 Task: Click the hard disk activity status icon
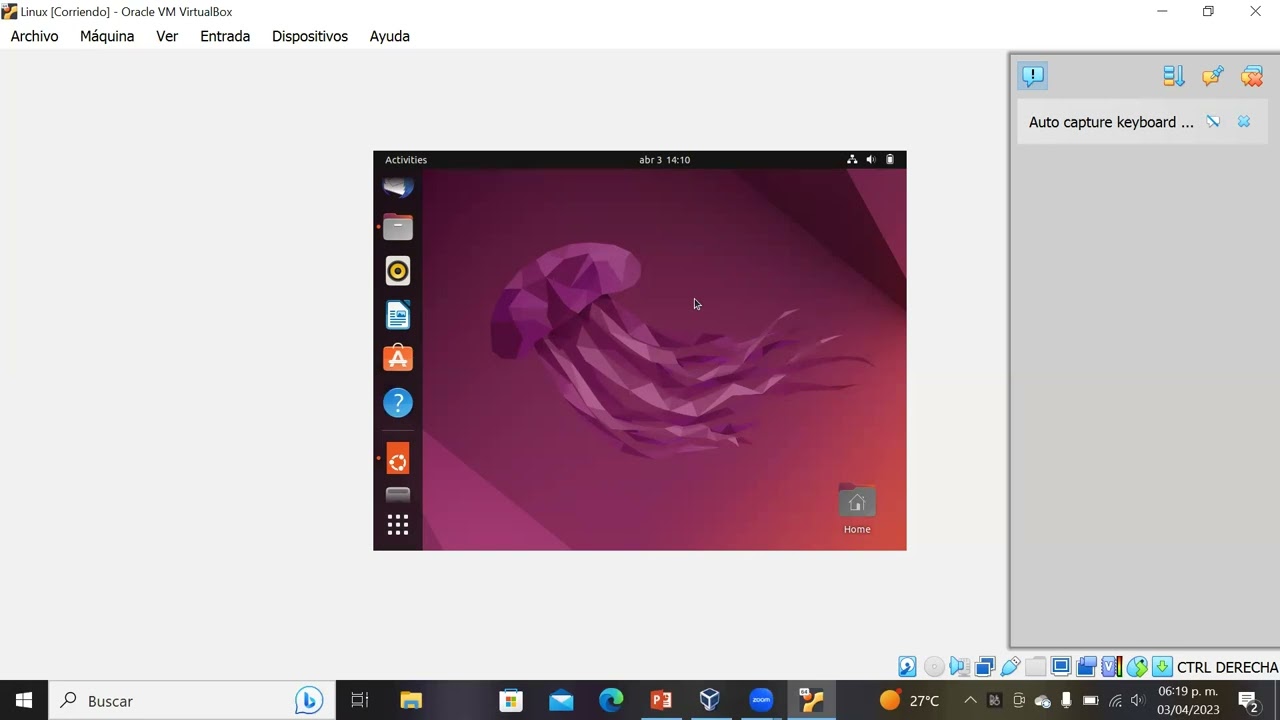point(907,667)
